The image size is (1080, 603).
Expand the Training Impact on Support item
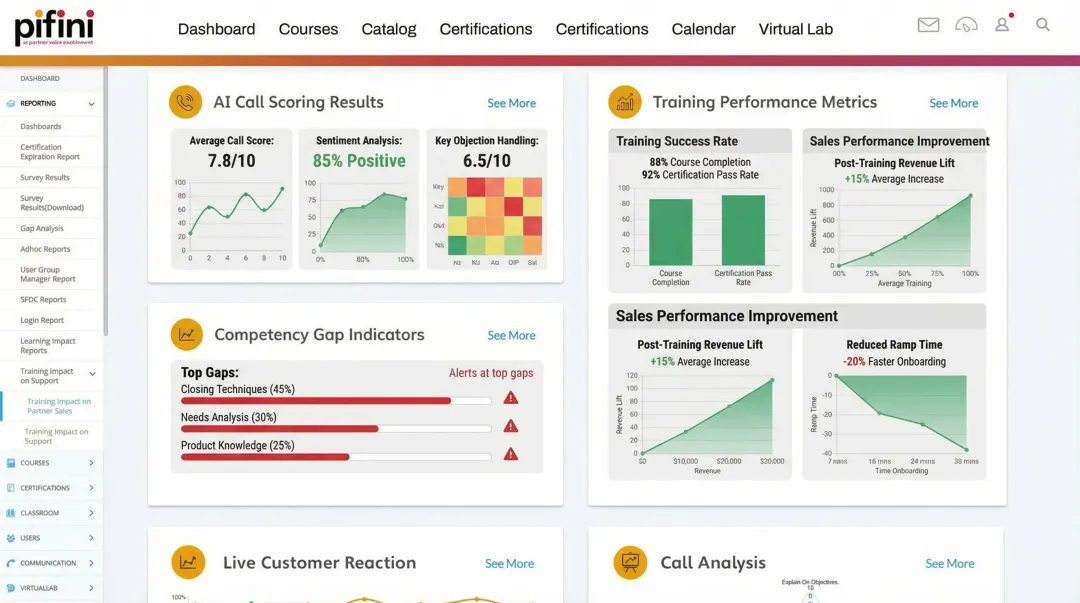click(45, 375)
